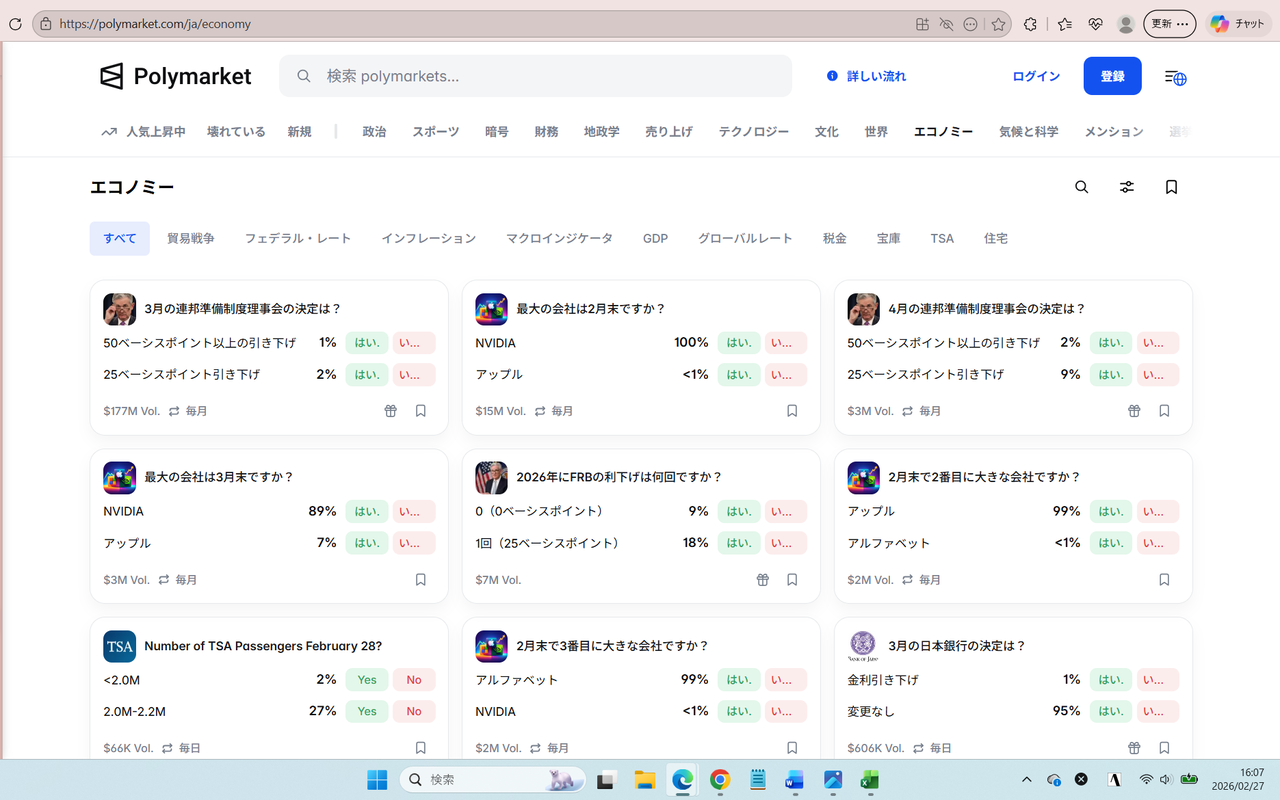The width and height of the screenshot is (1280, 800).
Task: Click the magnifier icon in the エコノミー header
Action: coord(1081,187)
